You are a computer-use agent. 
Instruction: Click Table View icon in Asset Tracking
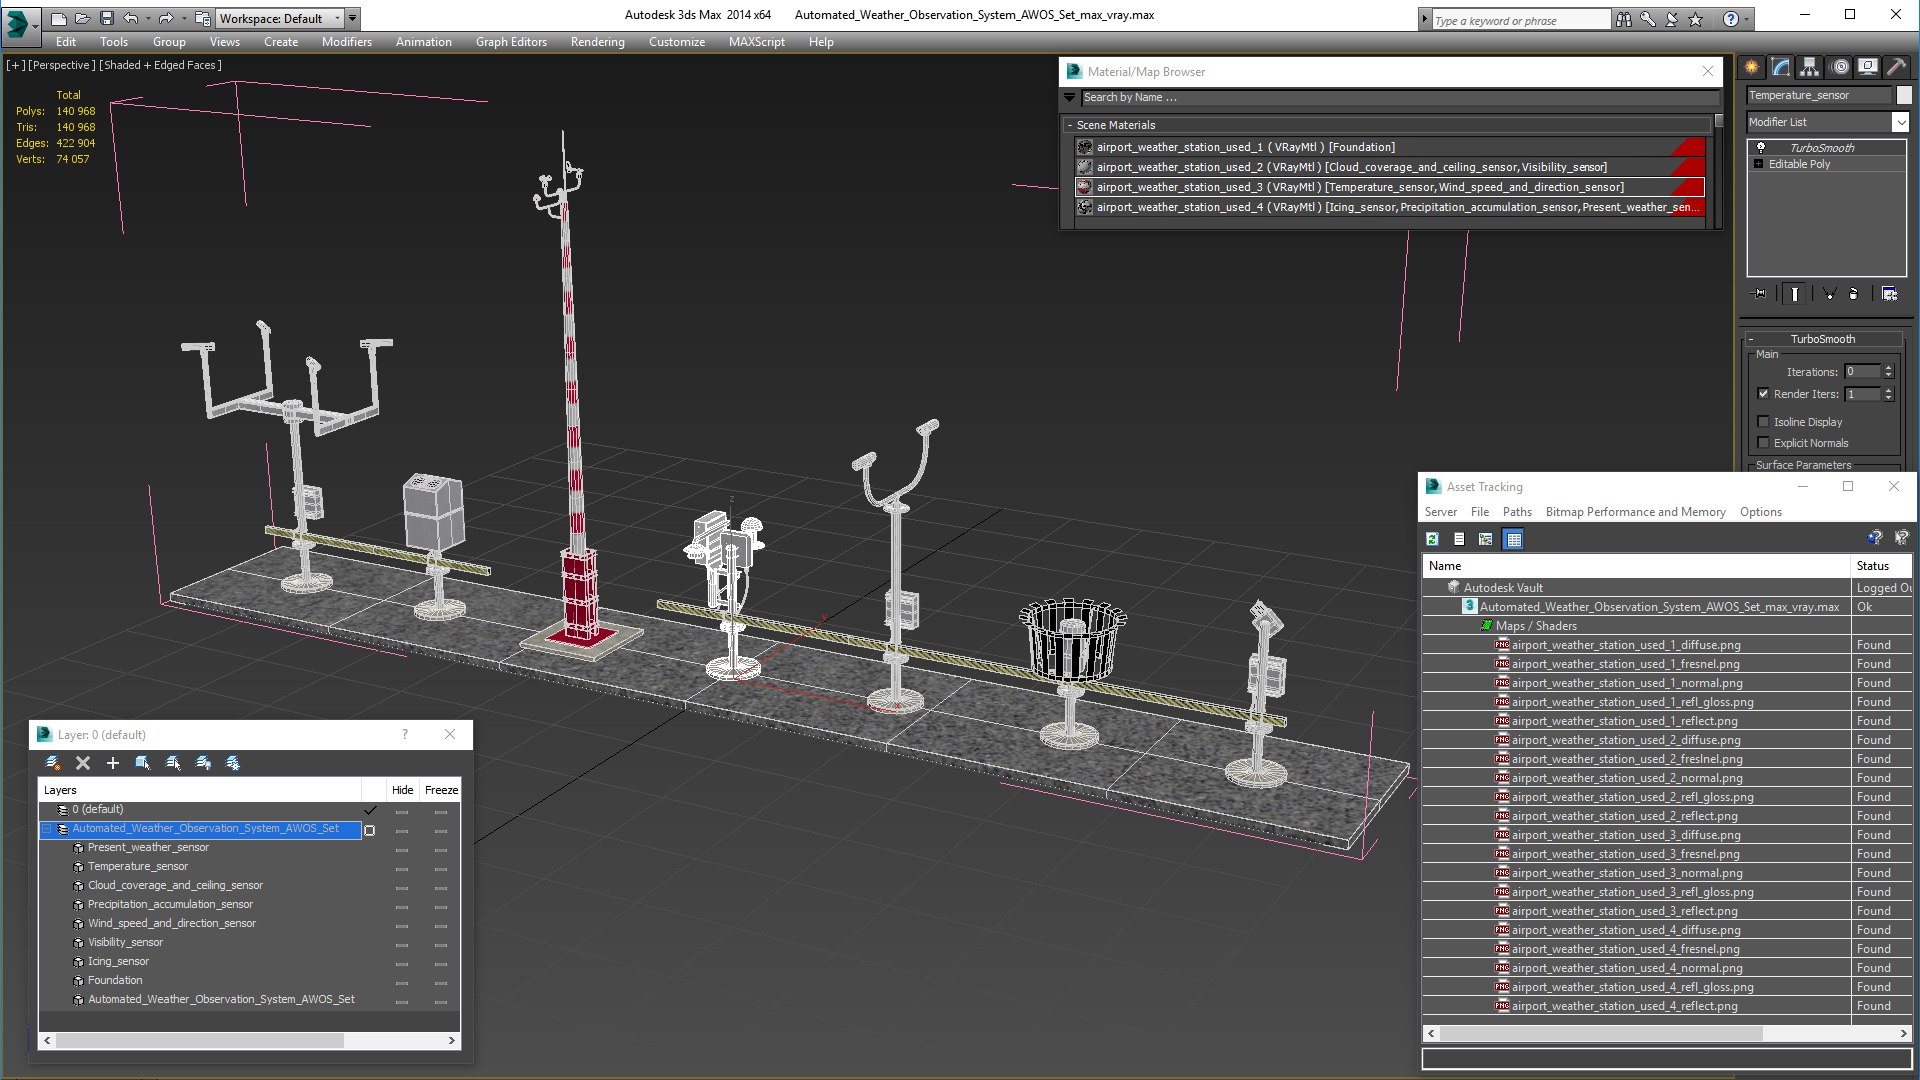point(1514,539)
